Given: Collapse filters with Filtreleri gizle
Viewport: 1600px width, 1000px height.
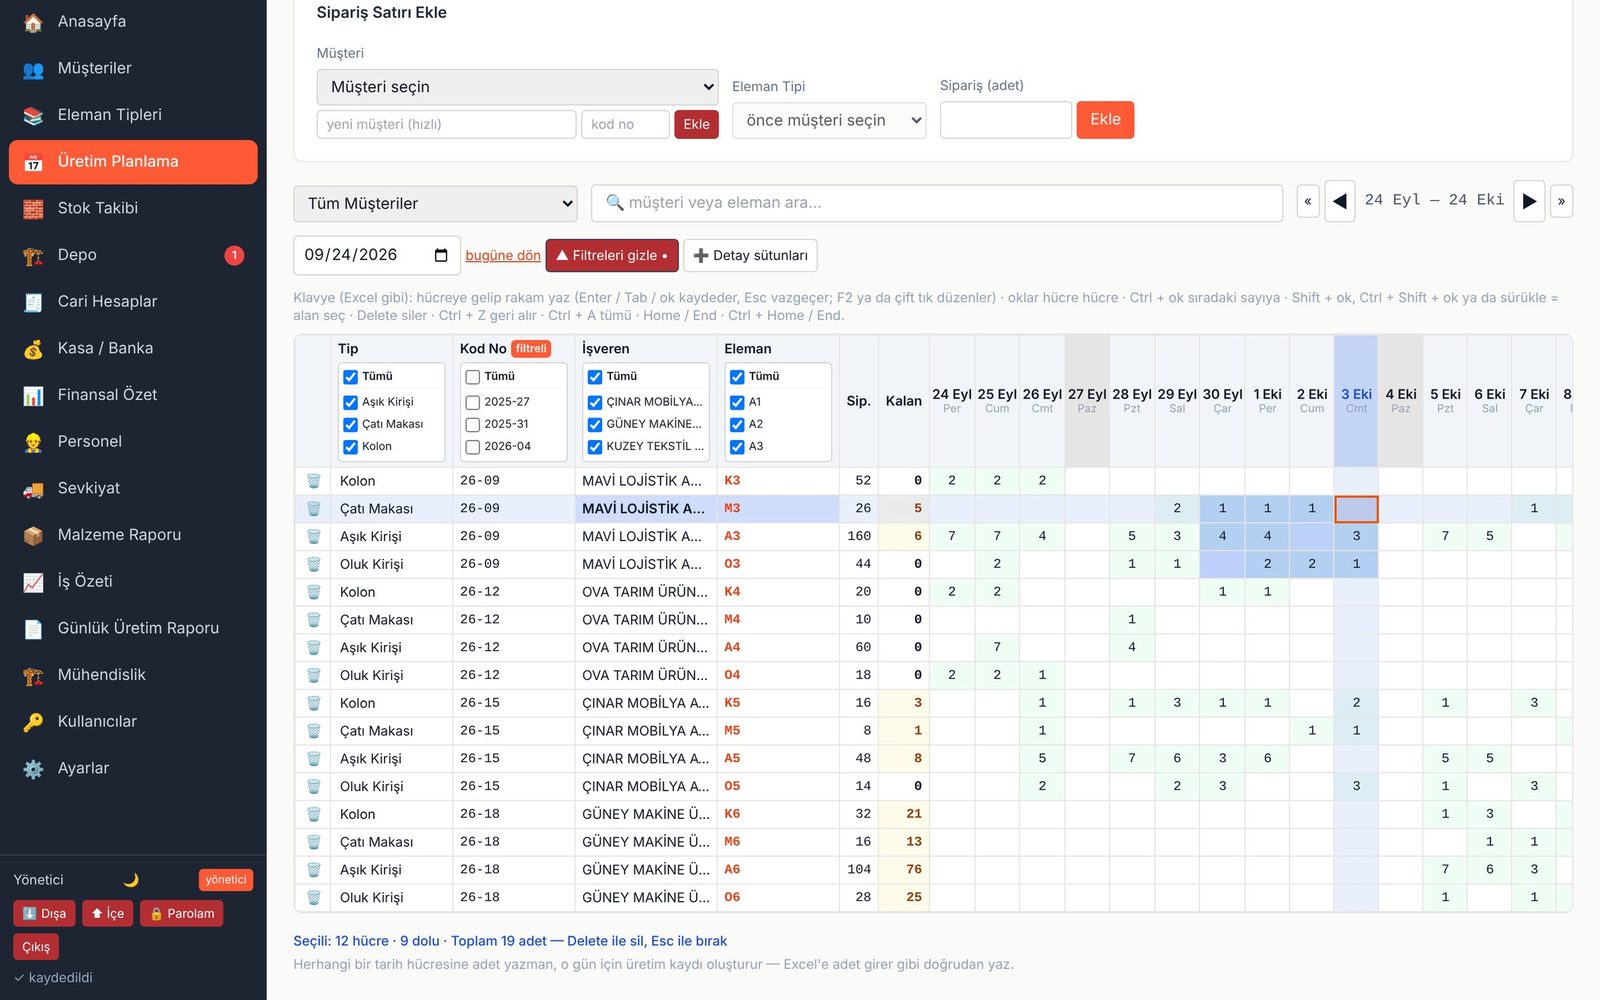Looking at the screenshot, I should click(612, 255).
